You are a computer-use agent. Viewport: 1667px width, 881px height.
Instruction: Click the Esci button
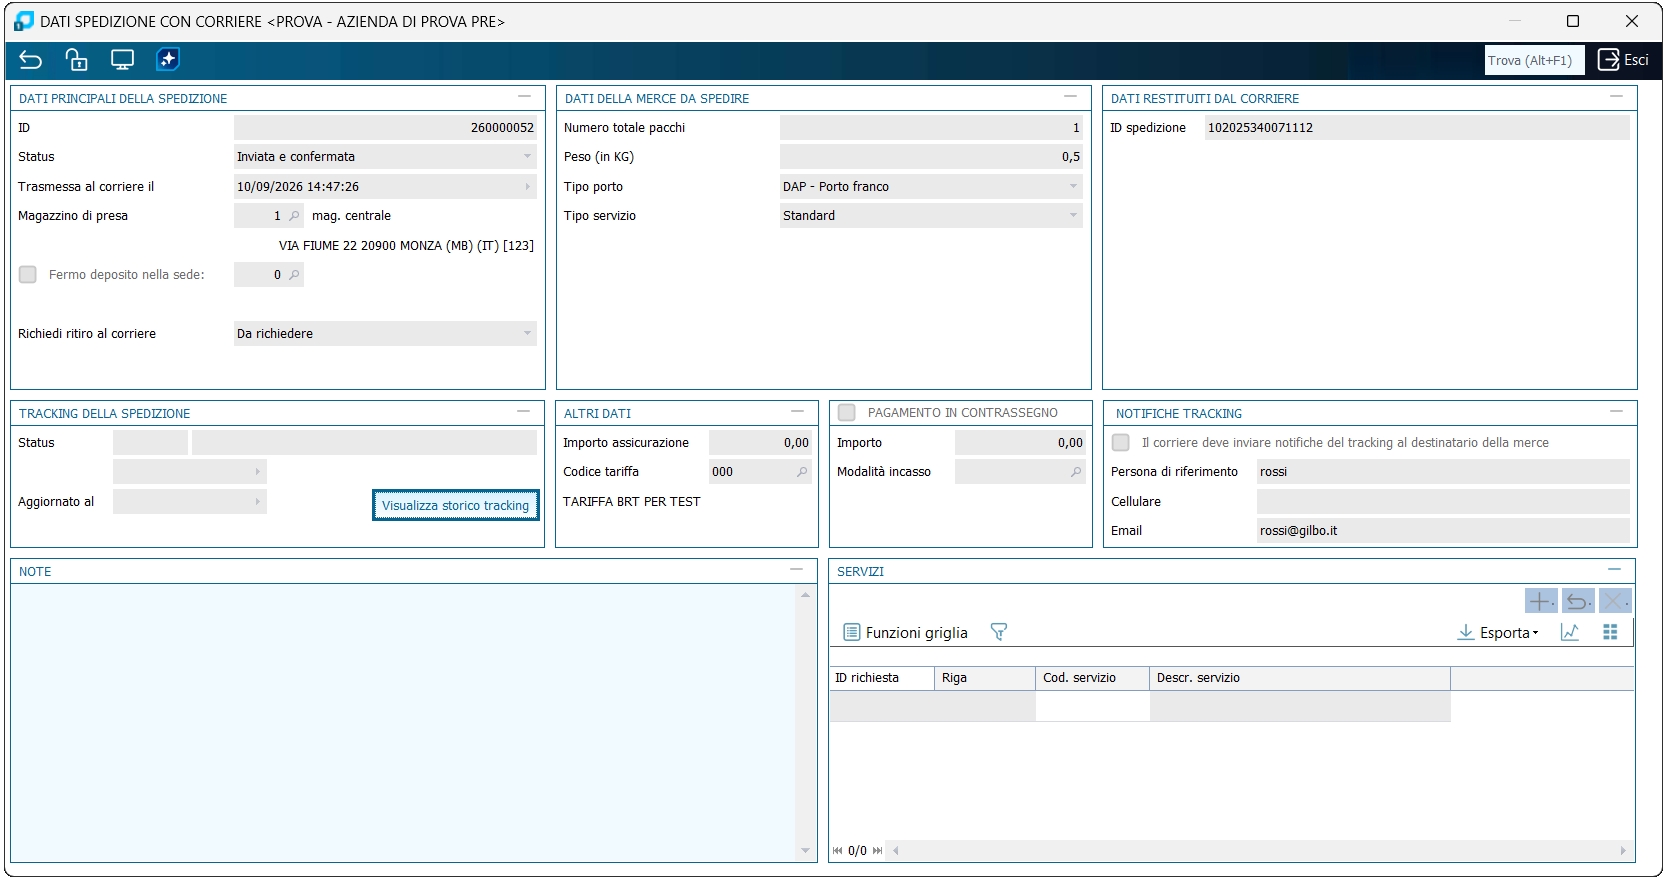coord(1623,60)
